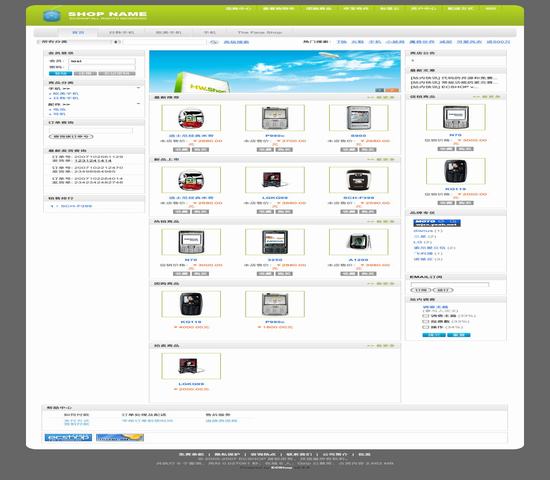Check the first poll option checkbox
The image size is (550, 480).
425,316
